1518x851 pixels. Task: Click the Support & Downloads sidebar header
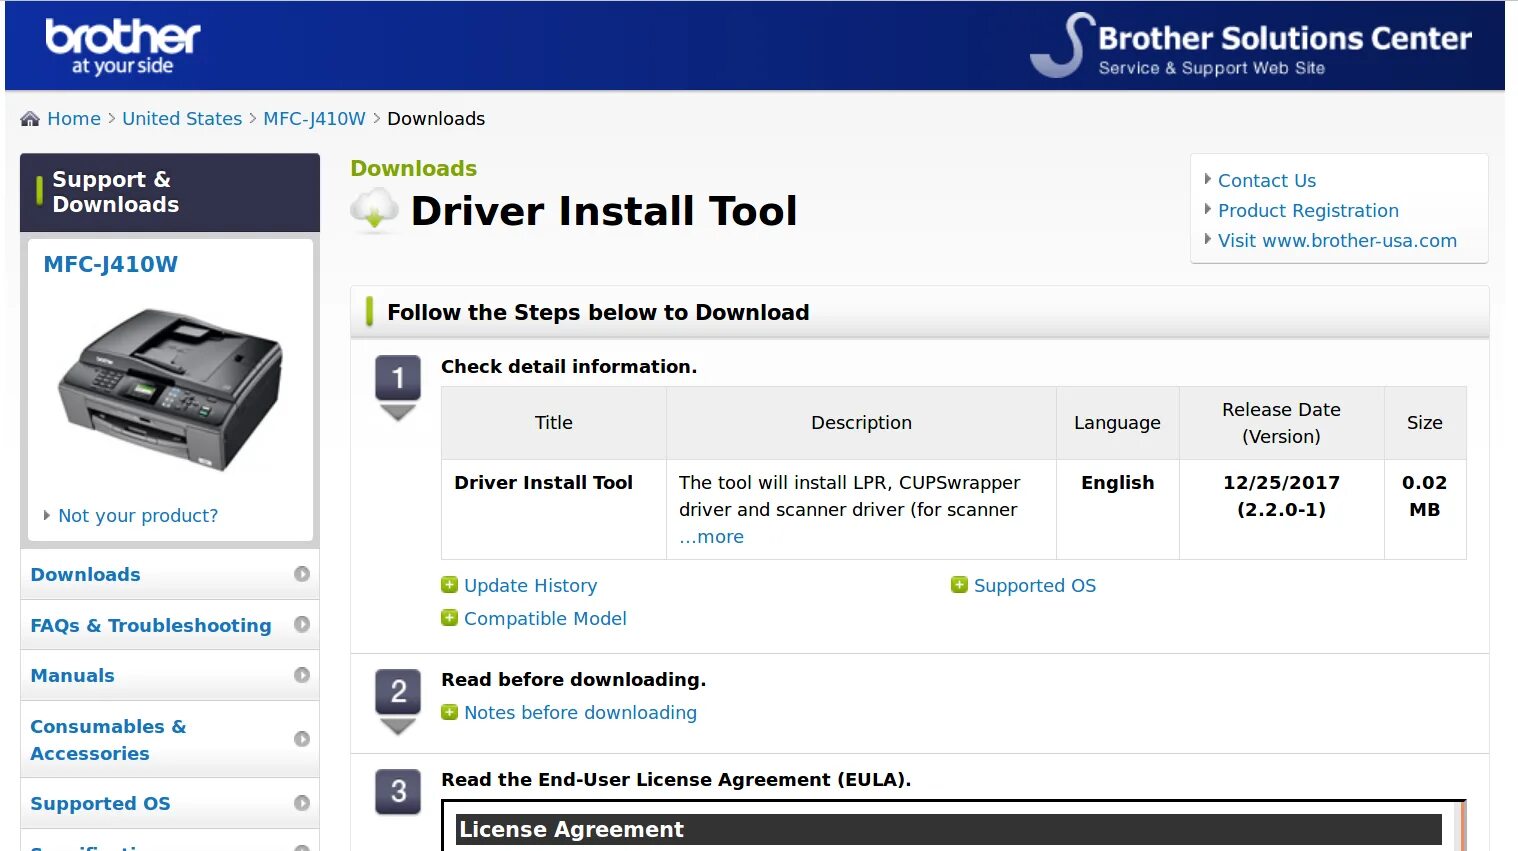pyautogui.click(x=170, y=192)
